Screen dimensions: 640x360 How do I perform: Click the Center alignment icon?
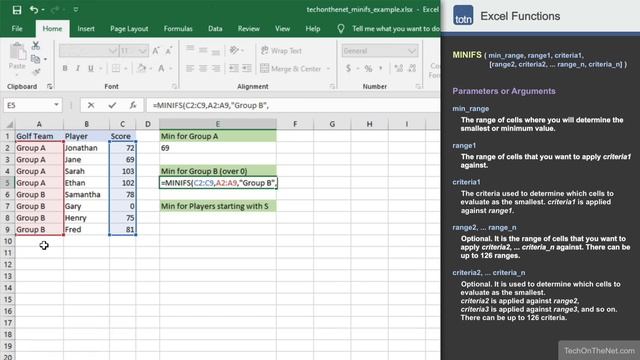pyautogui.click(x=203, y=68)
